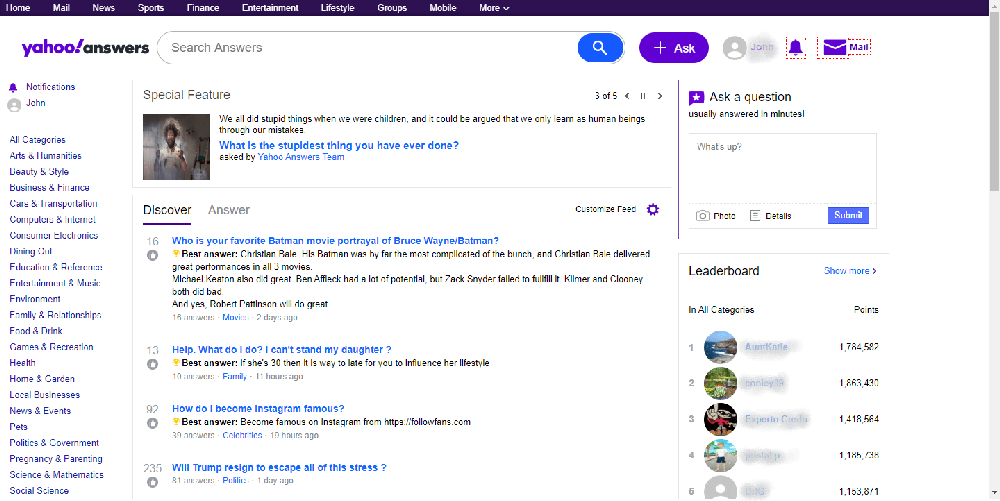This screenshot has width=1000, height=501.
Task: Toggle follow circle on Instagram famous question
Action: [x=152, y=424]
